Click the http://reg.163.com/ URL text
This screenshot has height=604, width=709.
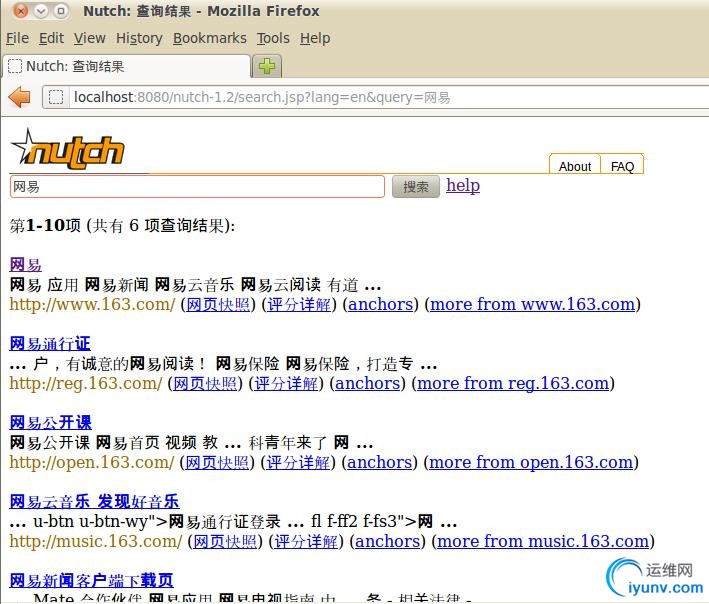[x=86, y=384]
